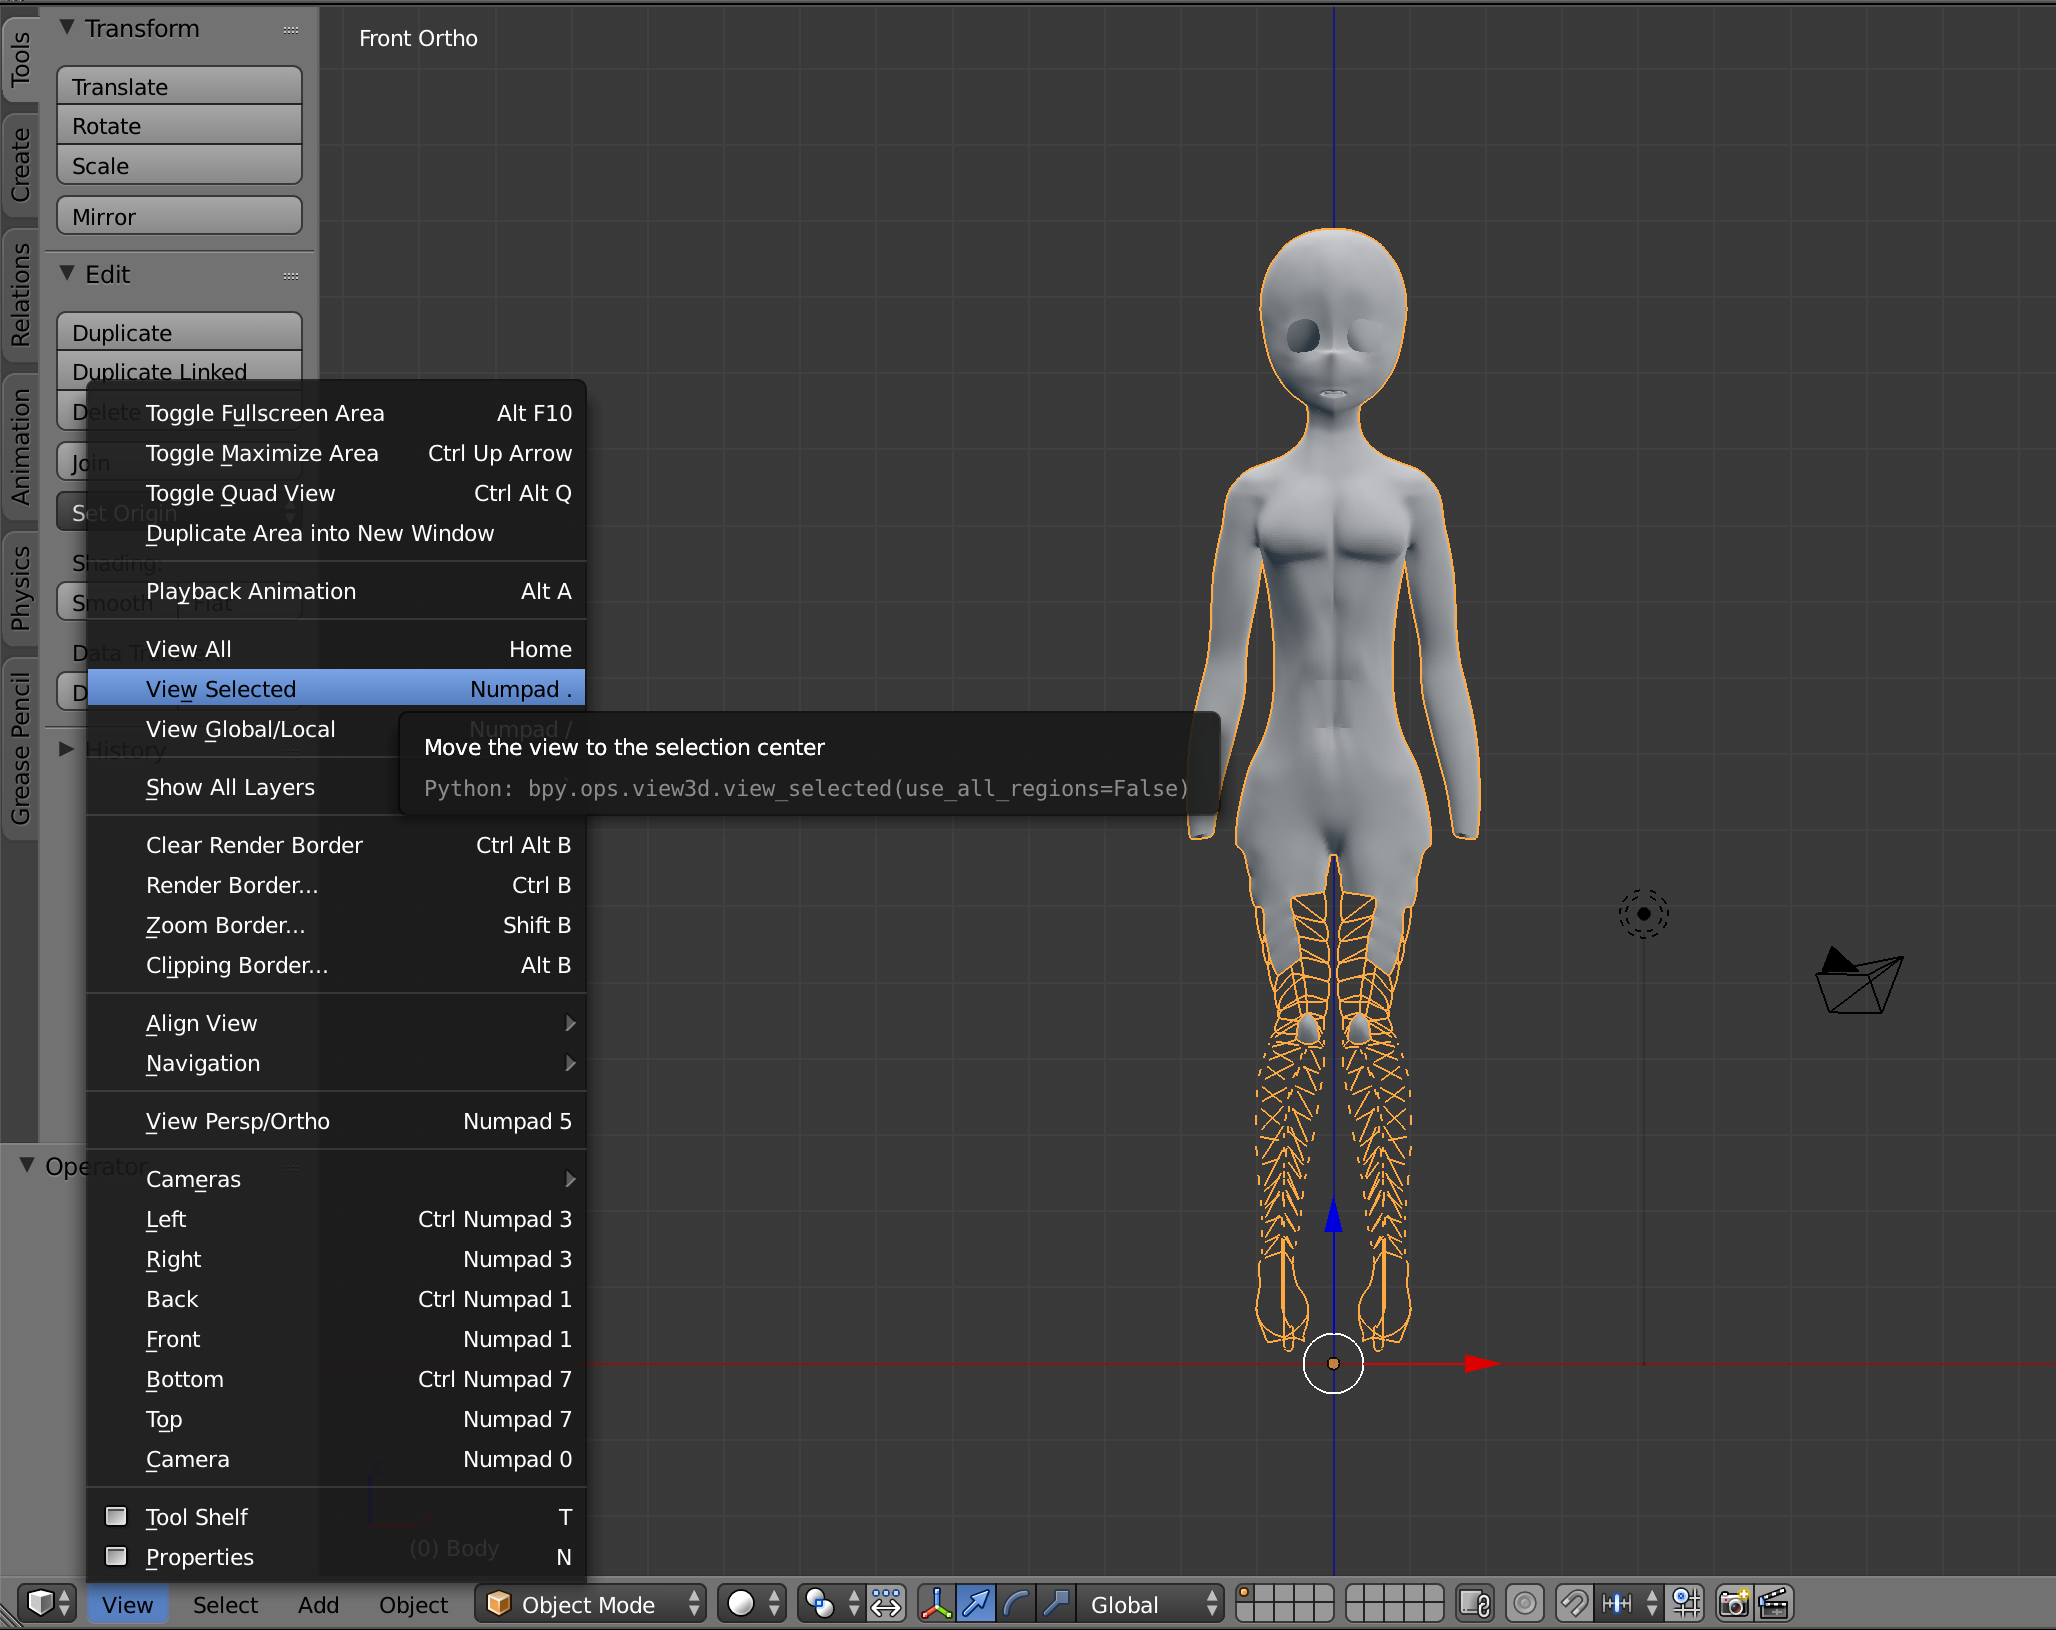The height and width of the screenshot is (1630, 2056).
Task: Open the Object menu in header
Action: 413,1604
